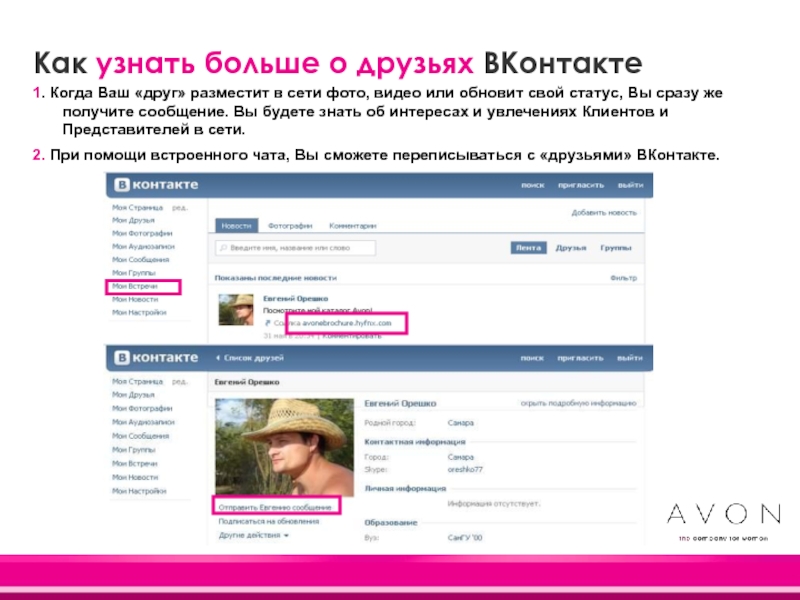Click 'Подписаться на обновления'
Viewport: 800px width, 600px height.
point(269,521)
